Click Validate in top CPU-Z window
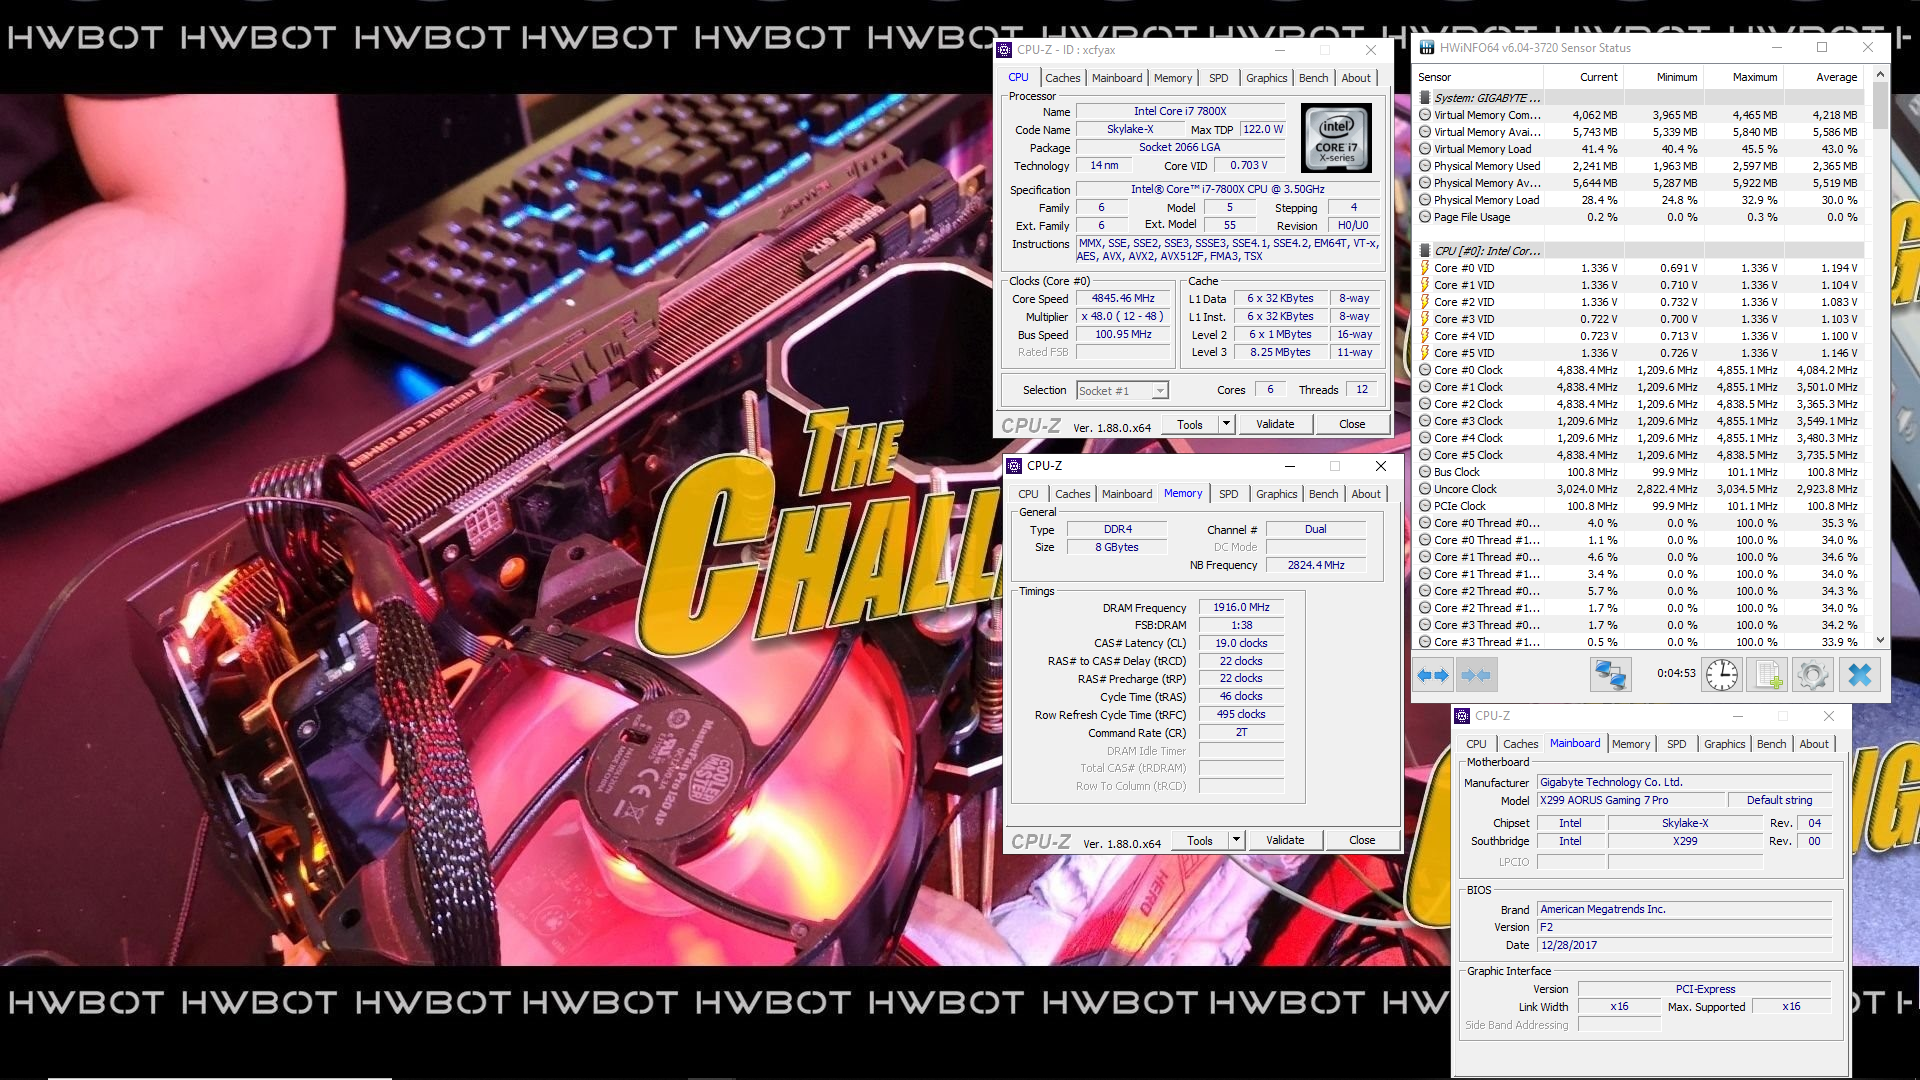Image resolution: width=1920 pixels, height=1080 pixels. pyautogui.click(x=1275, y=424)
